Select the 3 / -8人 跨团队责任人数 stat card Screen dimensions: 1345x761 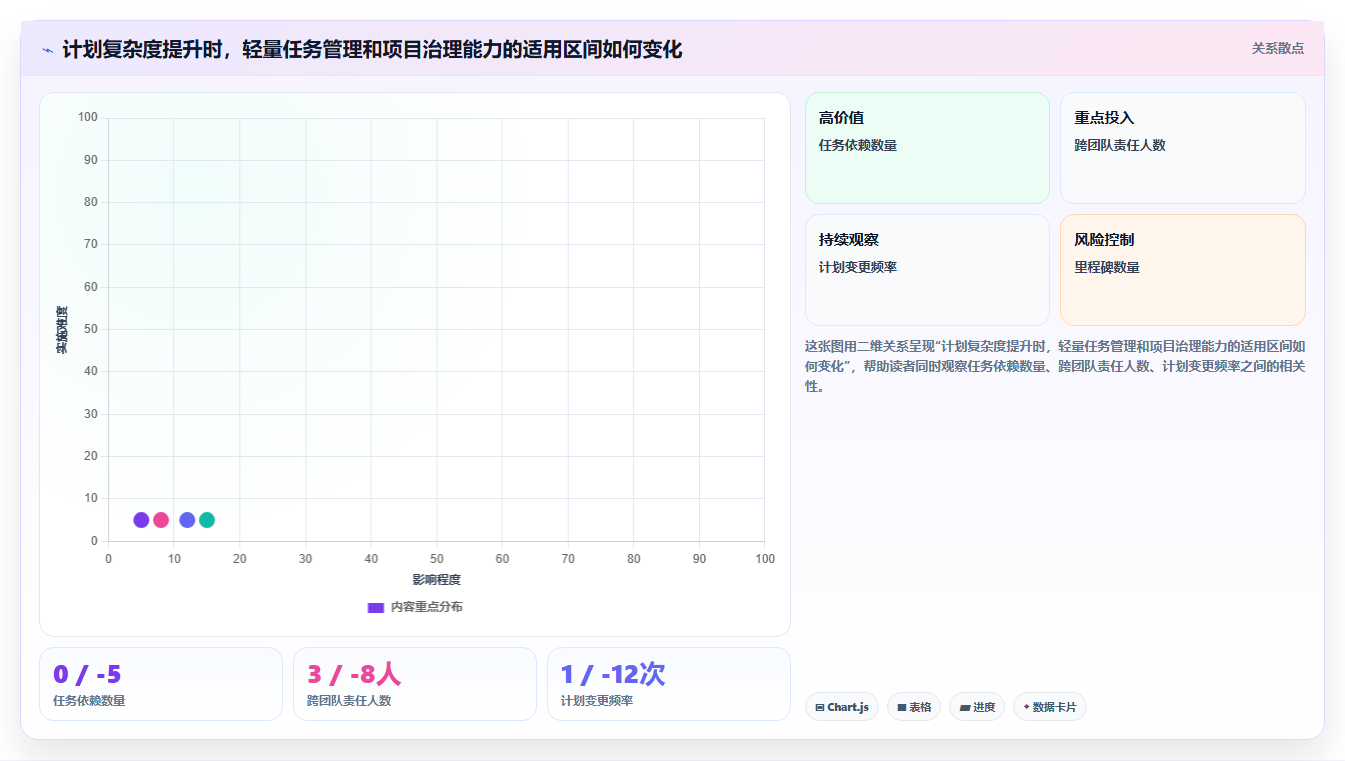pos(415,684)
